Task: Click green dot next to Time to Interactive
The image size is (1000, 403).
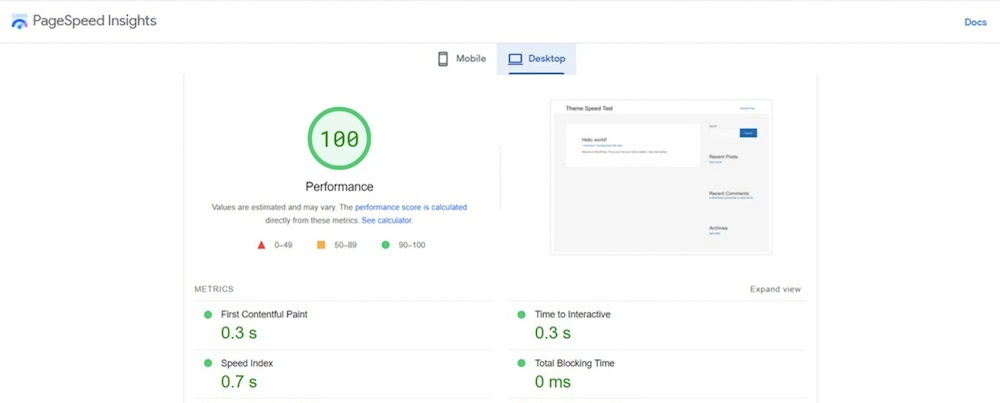Action: pos(521,315)
